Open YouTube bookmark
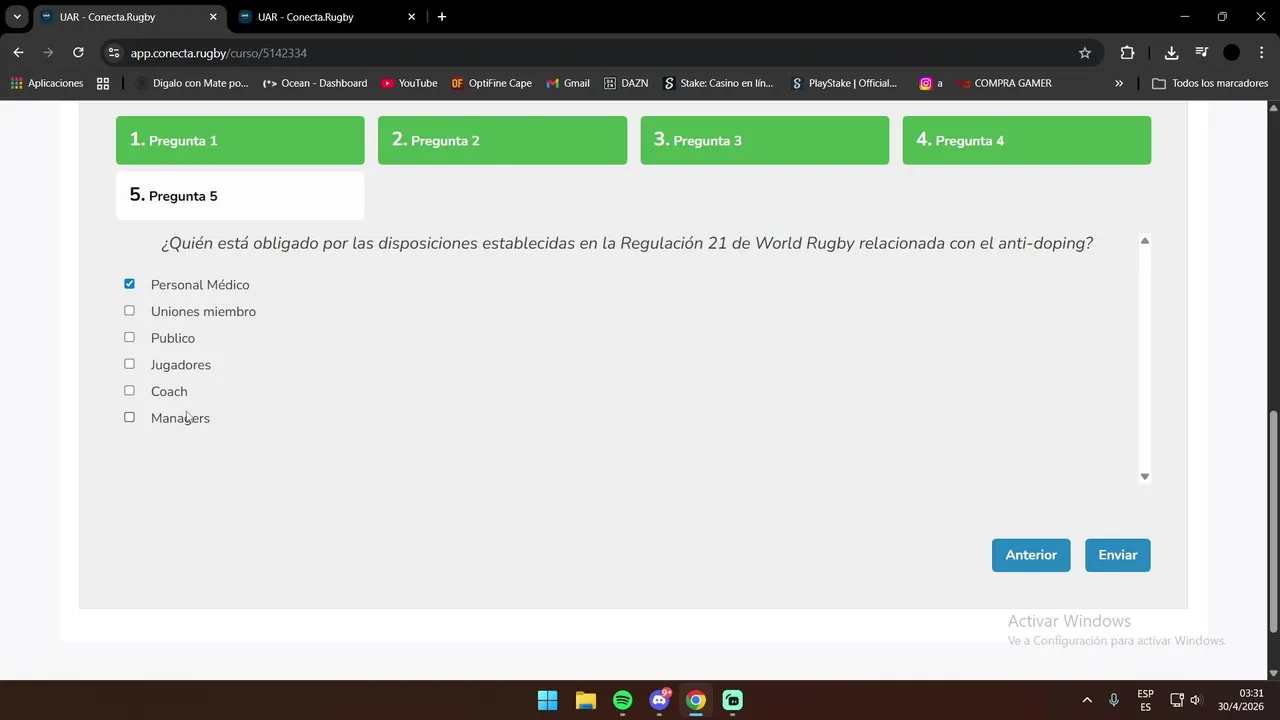This screenshot has width=1280, height=720. coord(409,83)
